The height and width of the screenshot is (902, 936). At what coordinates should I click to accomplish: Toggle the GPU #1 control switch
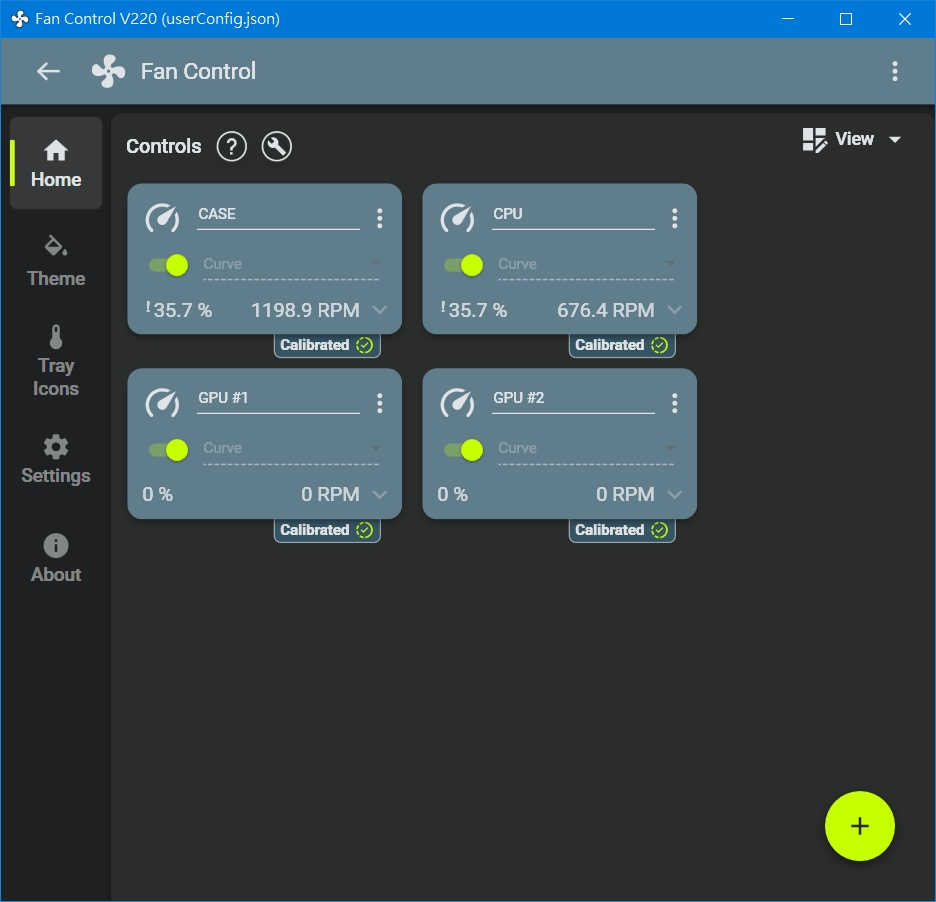[x=168, y=449]
